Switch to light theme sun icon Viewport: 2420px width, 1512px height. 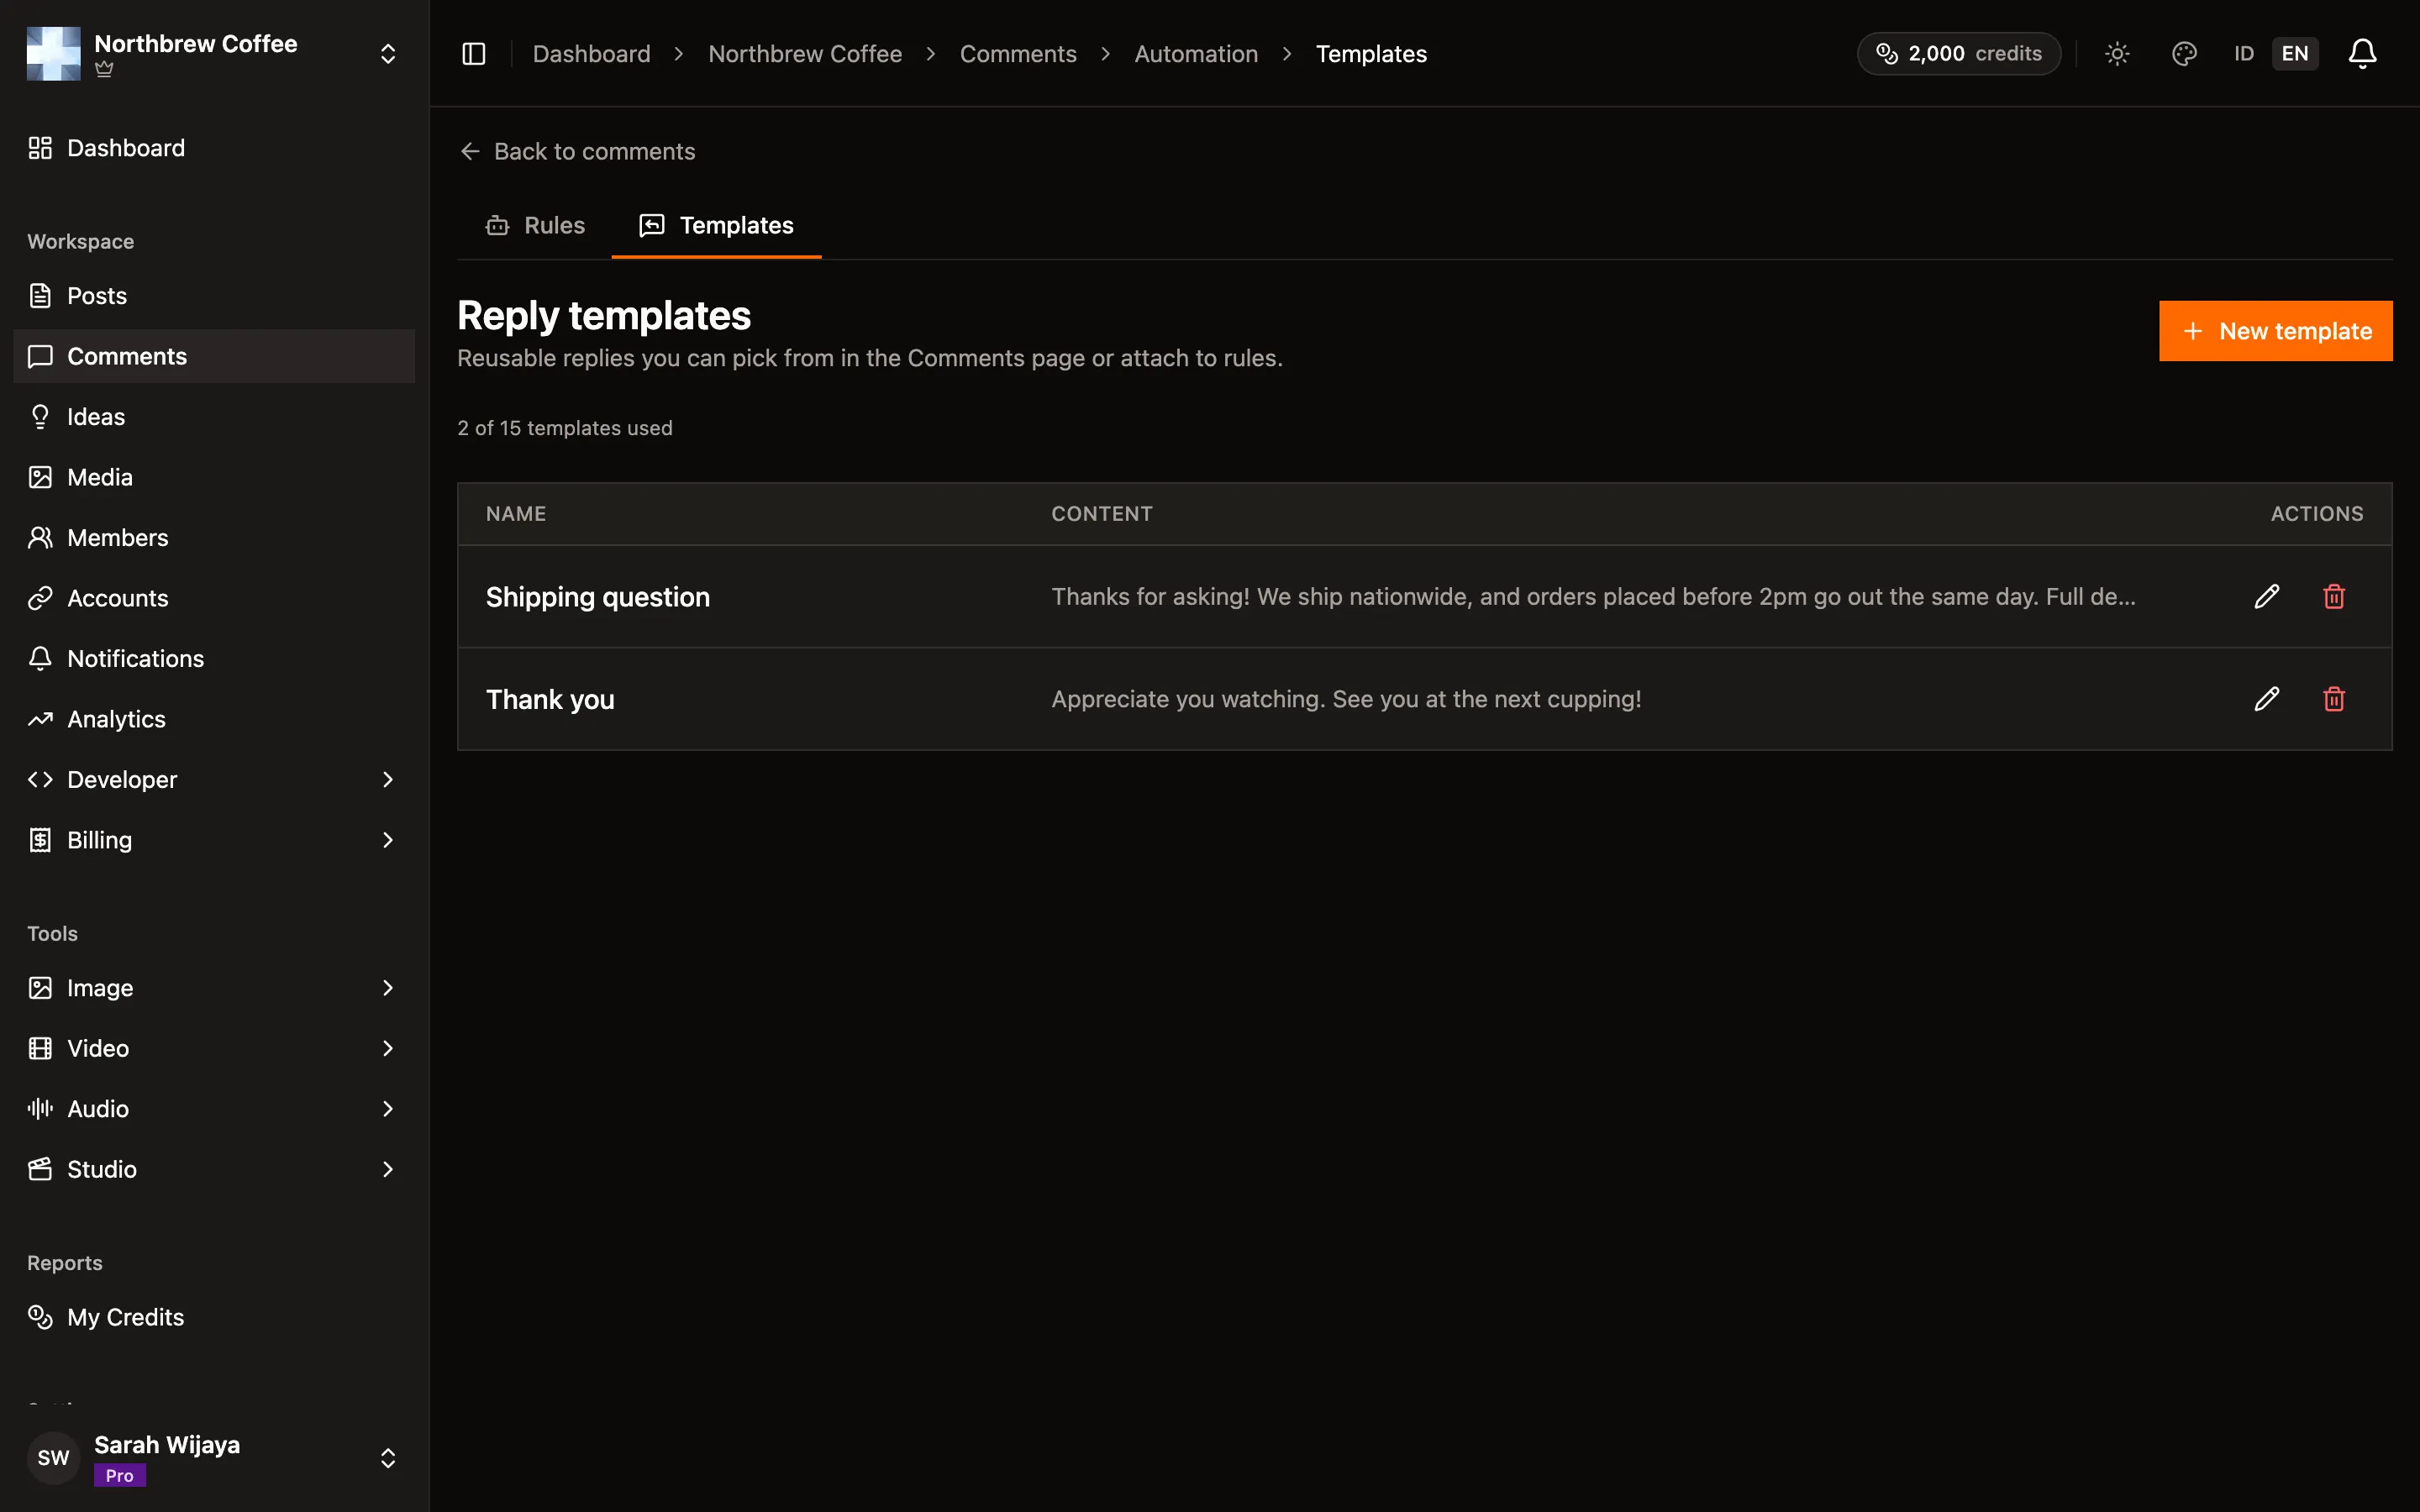click(2117, 54)
